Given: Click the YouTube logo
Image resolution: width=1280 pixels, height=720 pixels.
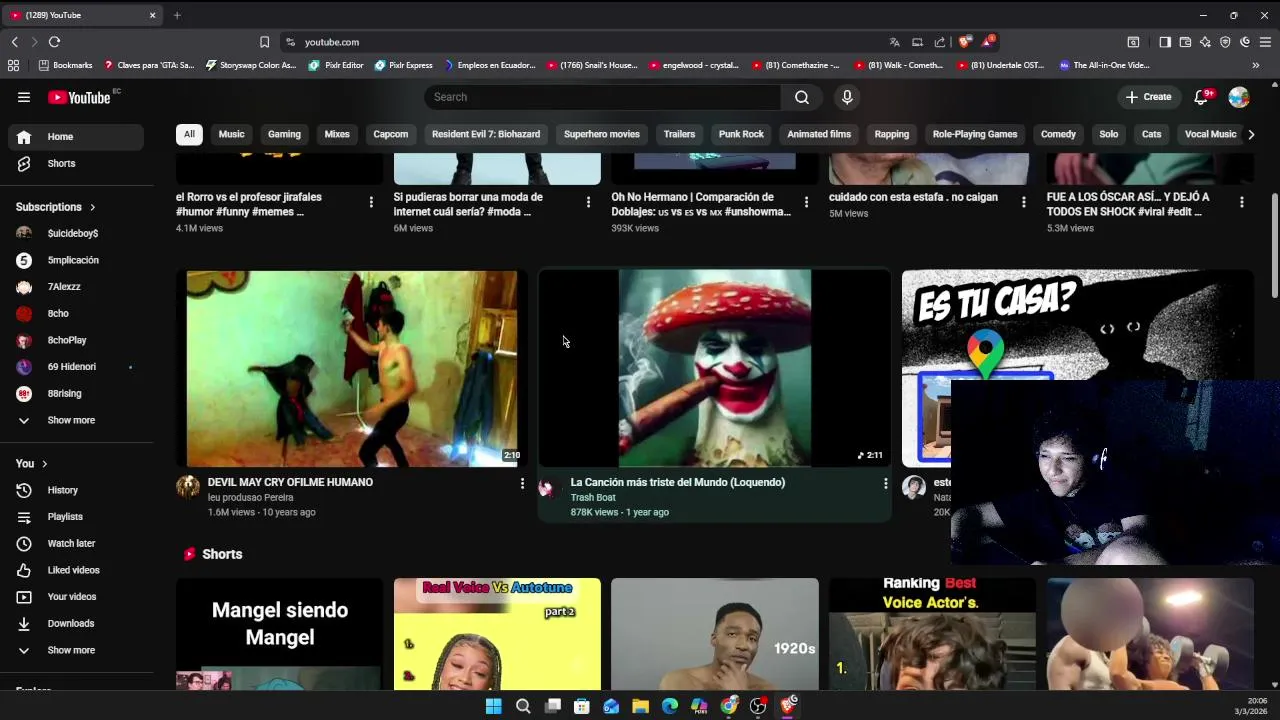Looking at the screenshot, I should [79, 97].
